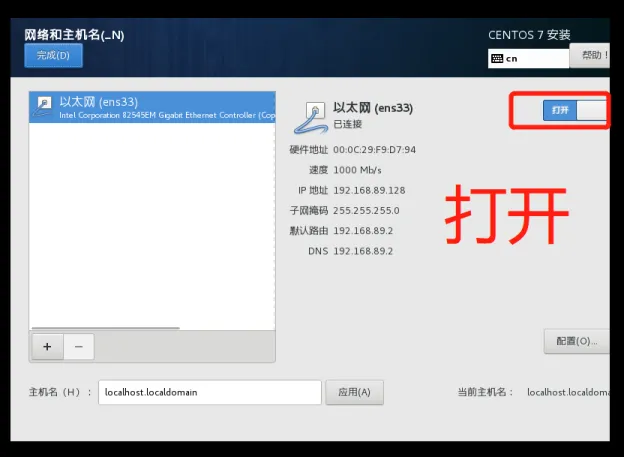Remove selected device with minus button
Image resolution: width=624 pixels, height=457 pixels.
tap(78, 347)
